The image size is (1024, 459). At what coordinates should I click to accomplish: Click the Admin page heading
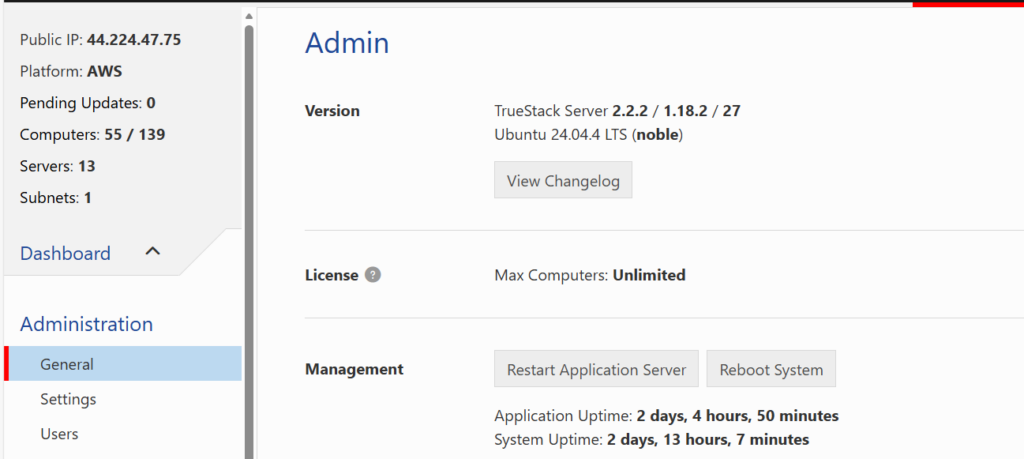[x=346, y=43]
